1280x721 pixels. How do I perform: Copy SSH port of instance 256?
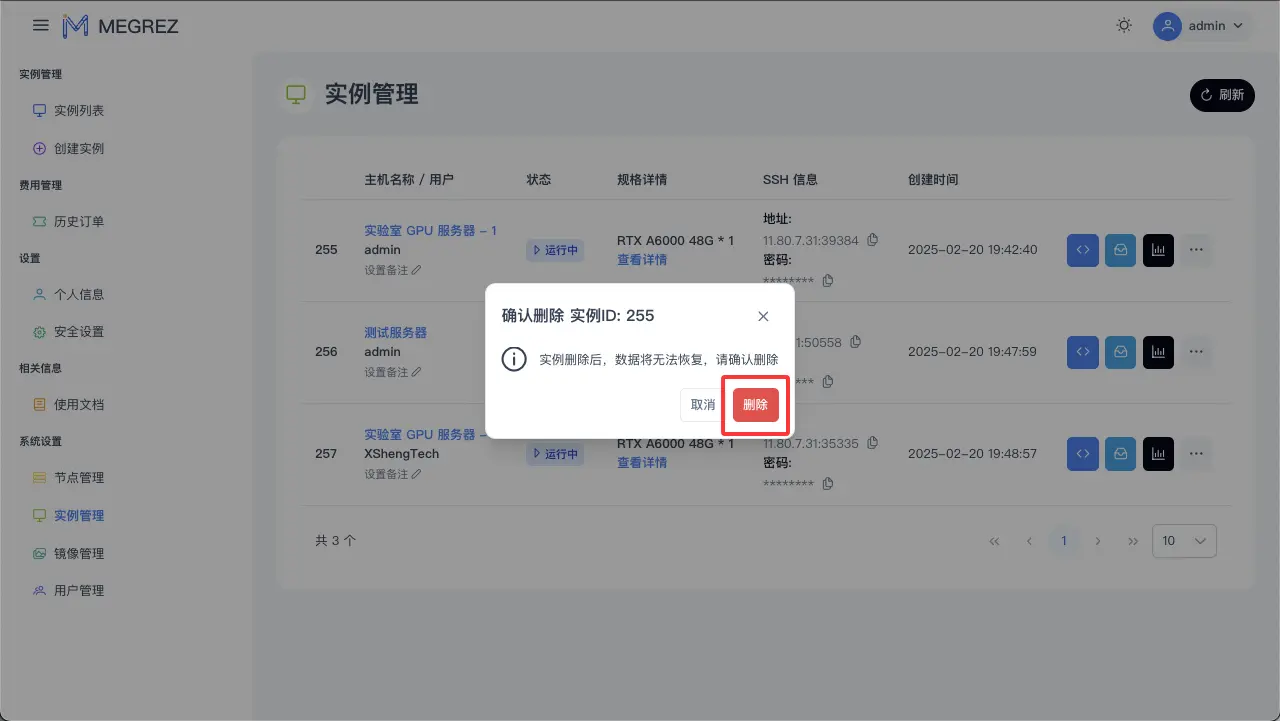[855, 342]
